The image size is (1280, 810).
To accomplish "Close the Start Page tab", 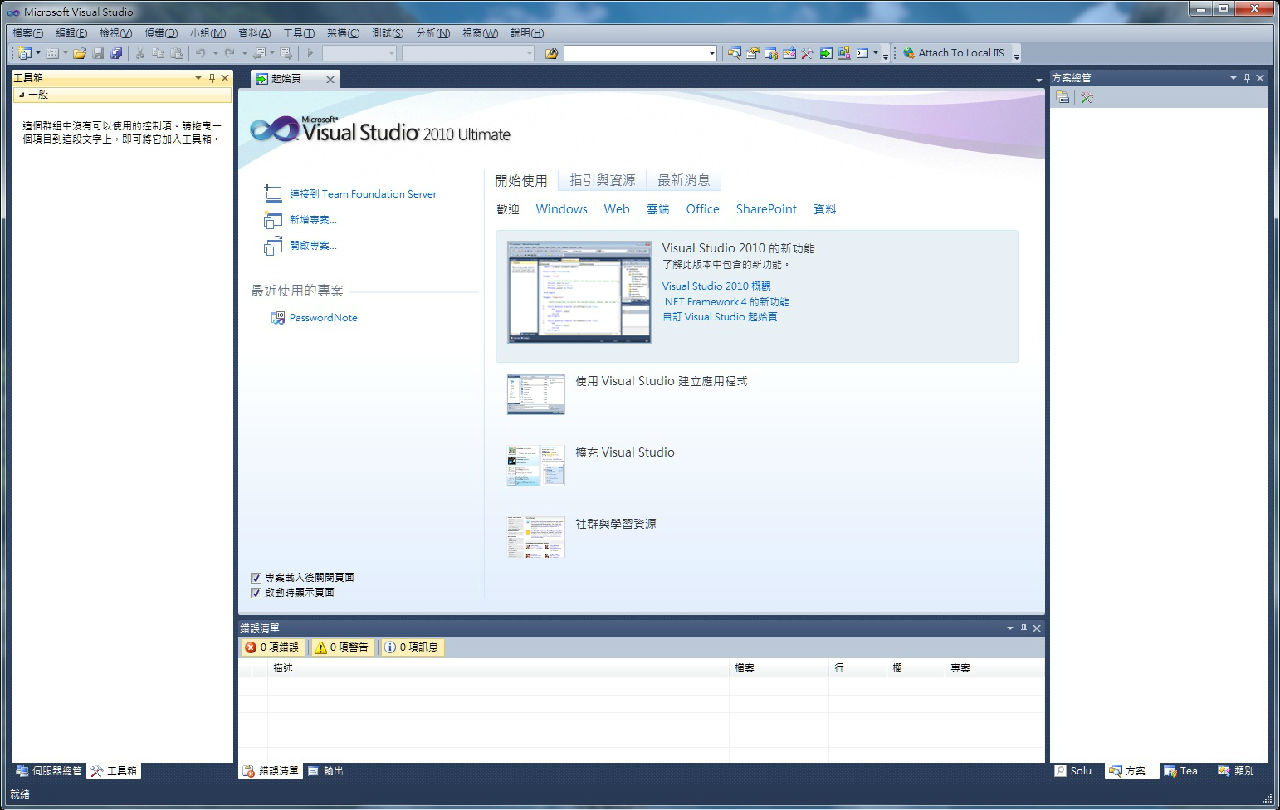I will [330, 79].
